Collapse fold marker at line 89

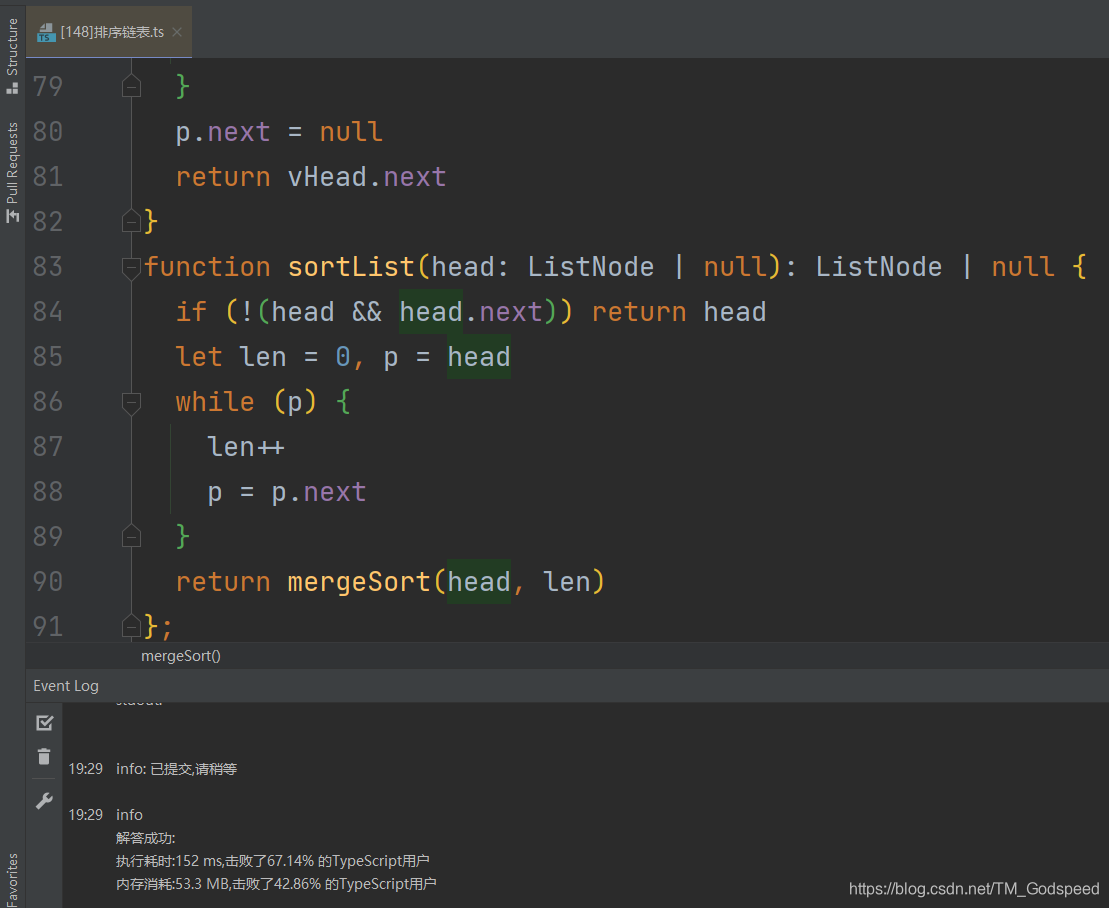(131, 536)
